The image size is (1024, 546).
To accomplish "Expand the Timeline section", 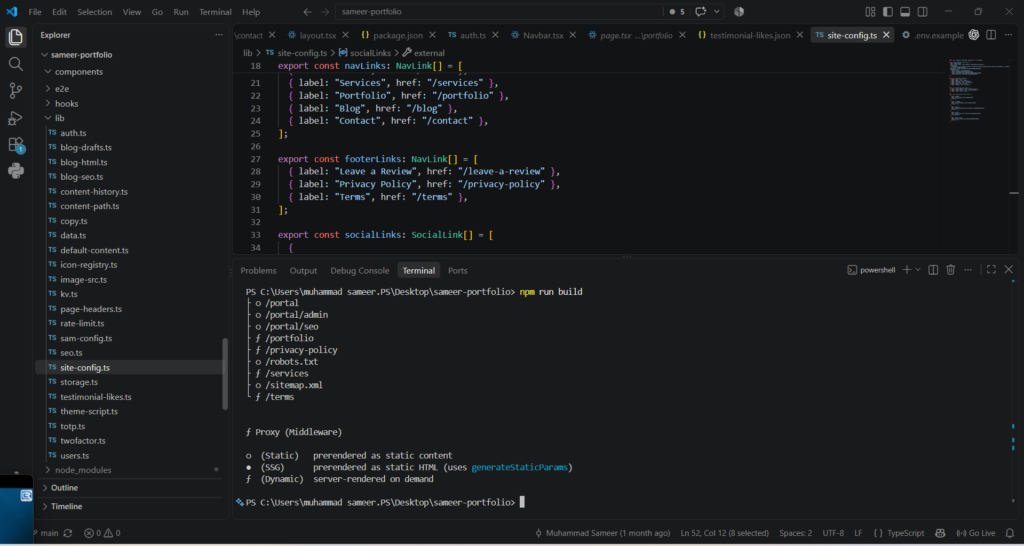I will coord(45,506).
